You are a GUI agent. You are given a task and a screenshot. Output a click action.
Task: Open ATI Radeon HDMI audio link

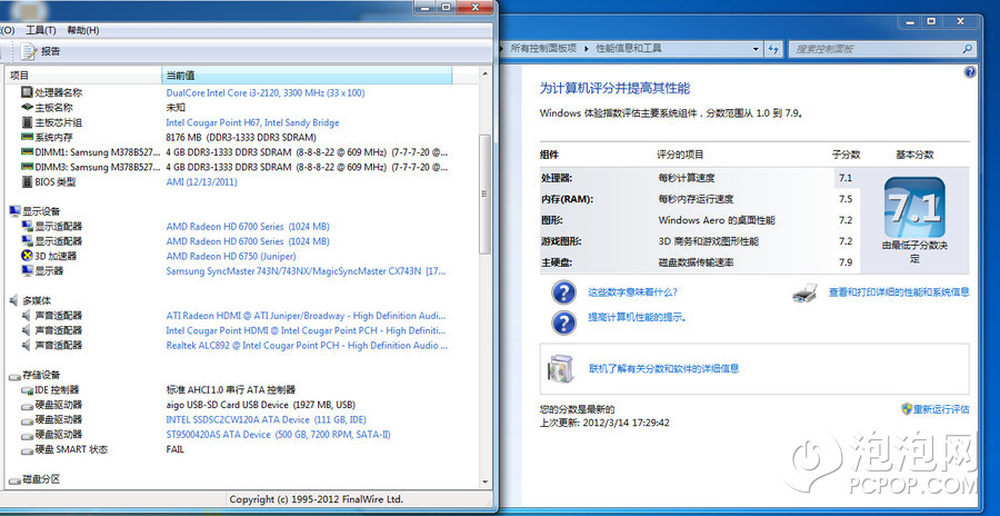[x=307, y=316]
